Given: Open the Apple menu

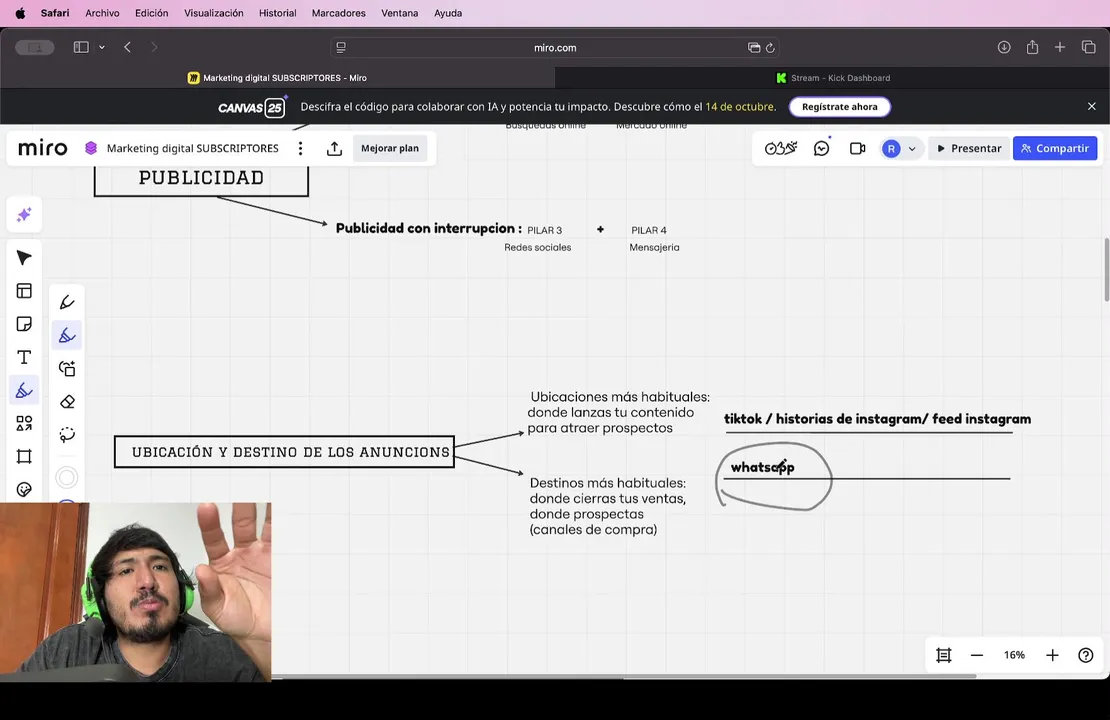Looking at the screenshot, I should (x=21, y=13).
